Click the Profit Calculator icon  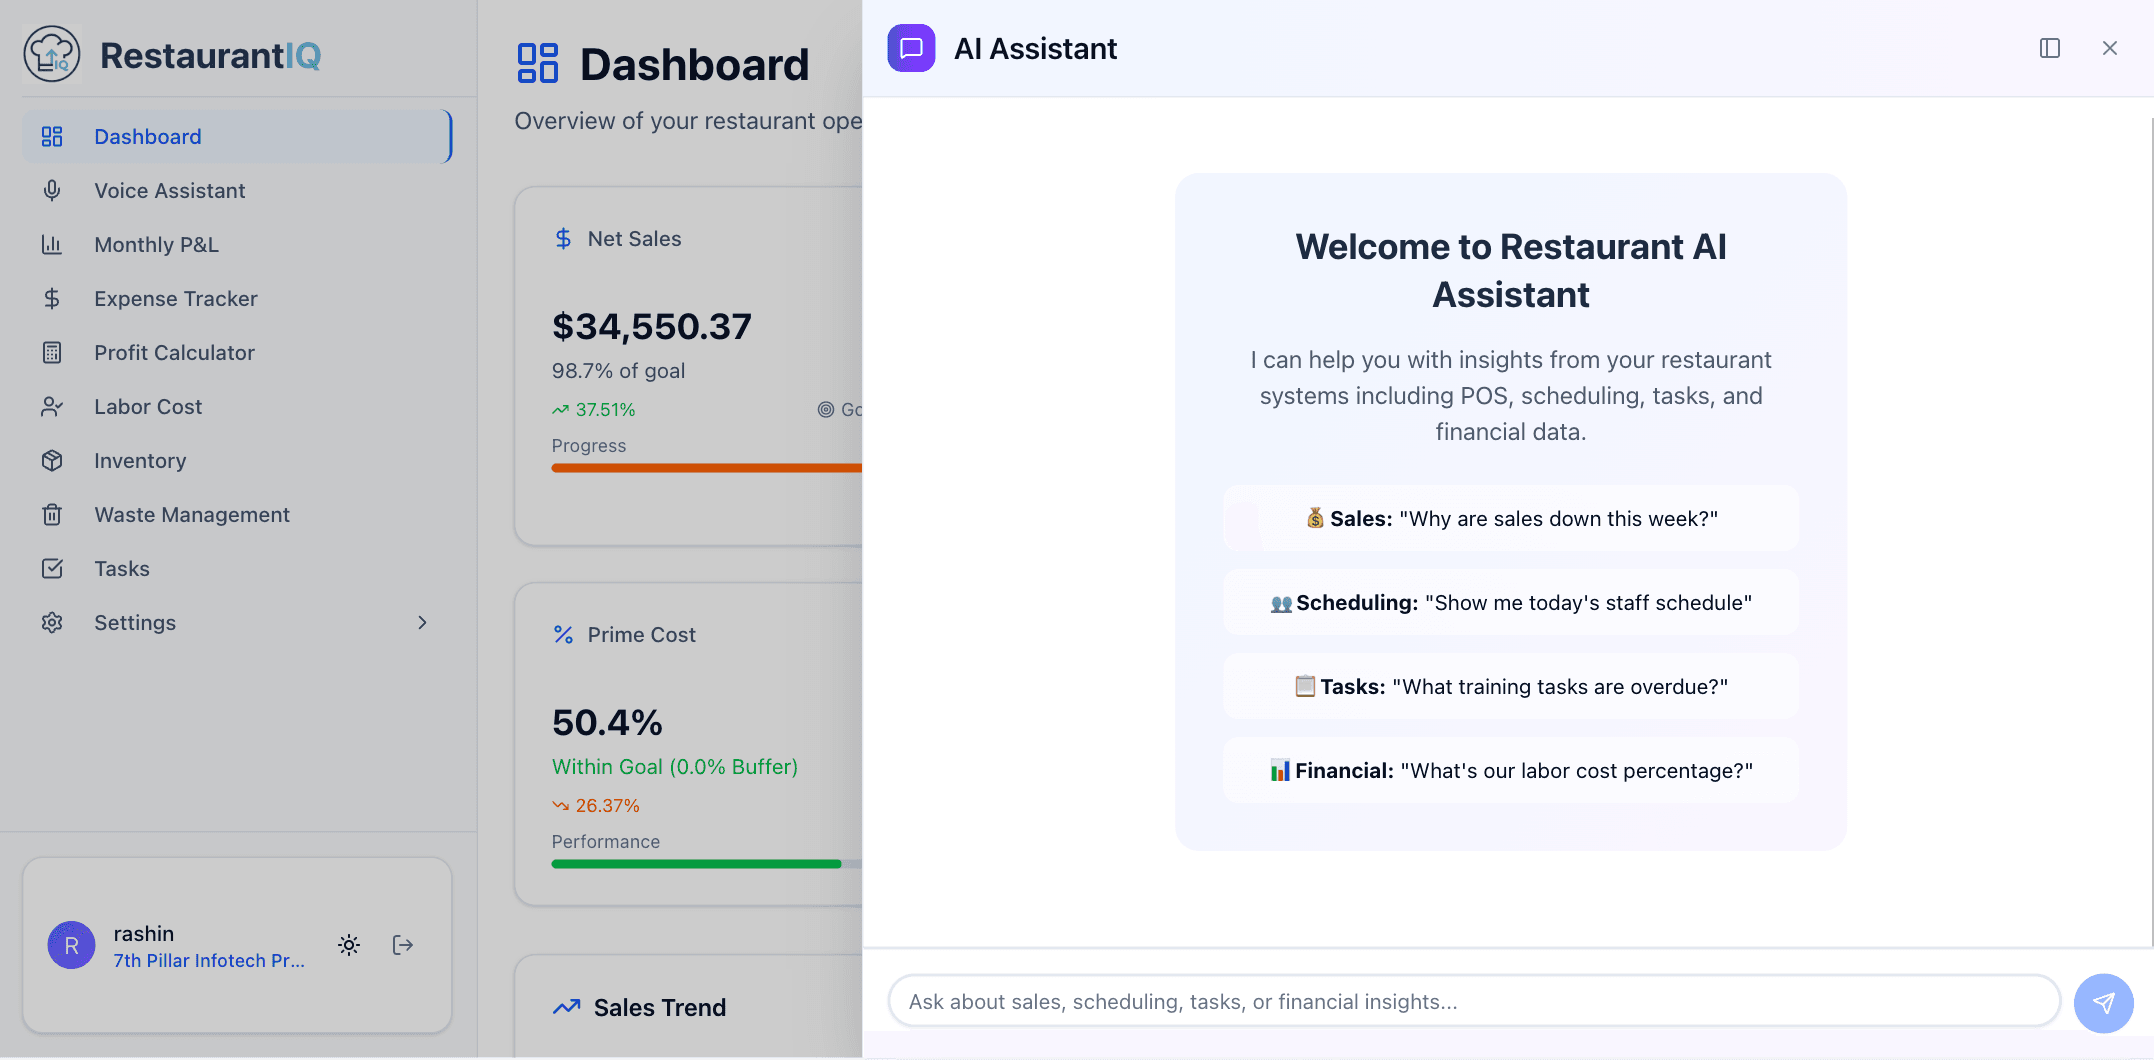pos(51,352)
